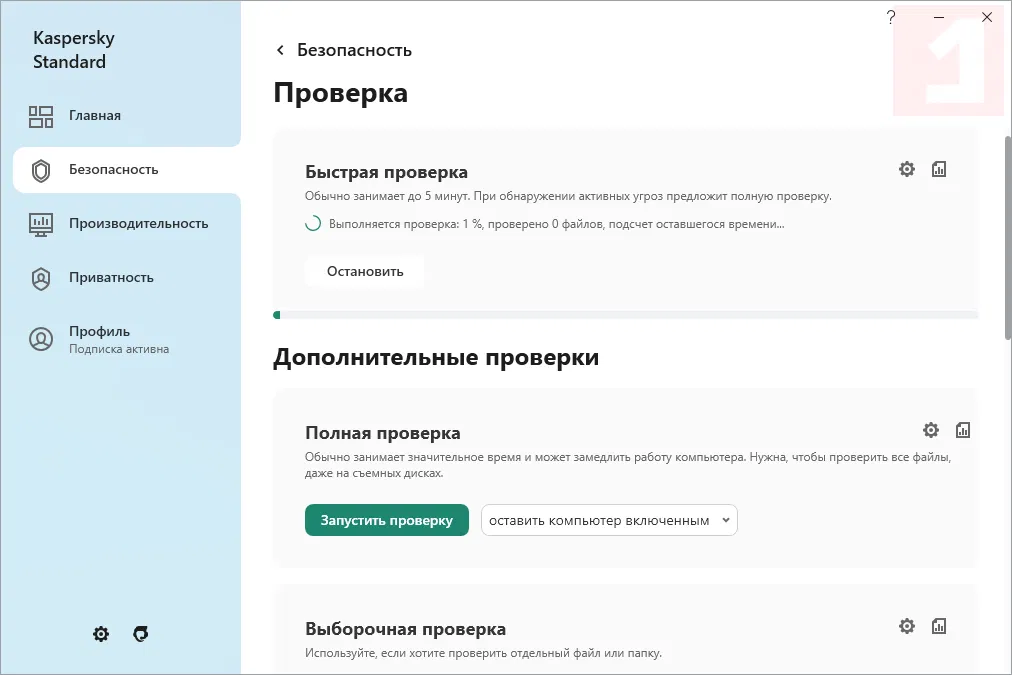Screen dimensions: 1012x675
Task: Click the Дополнительные проверки heading
Action: [x=436, y=358]
